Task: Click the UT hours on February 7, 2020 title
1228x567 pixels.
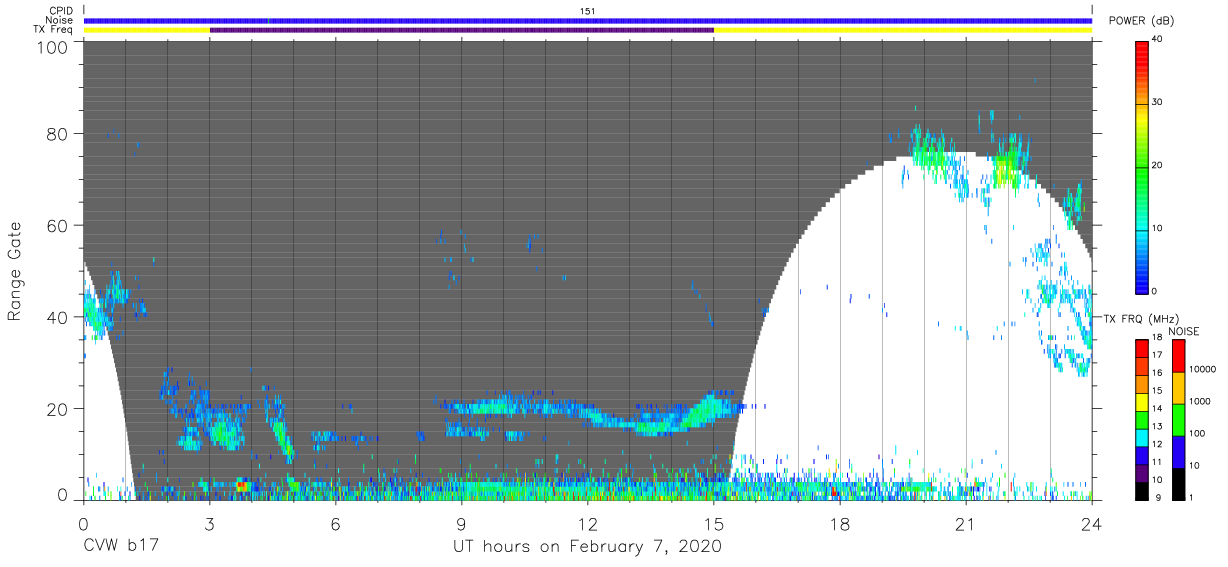Action: point(588,548)
